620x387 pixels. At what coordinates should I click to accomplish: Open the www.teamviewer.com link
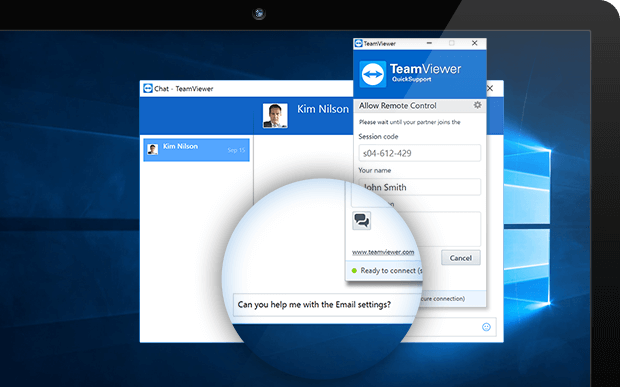tap(383, 252)
